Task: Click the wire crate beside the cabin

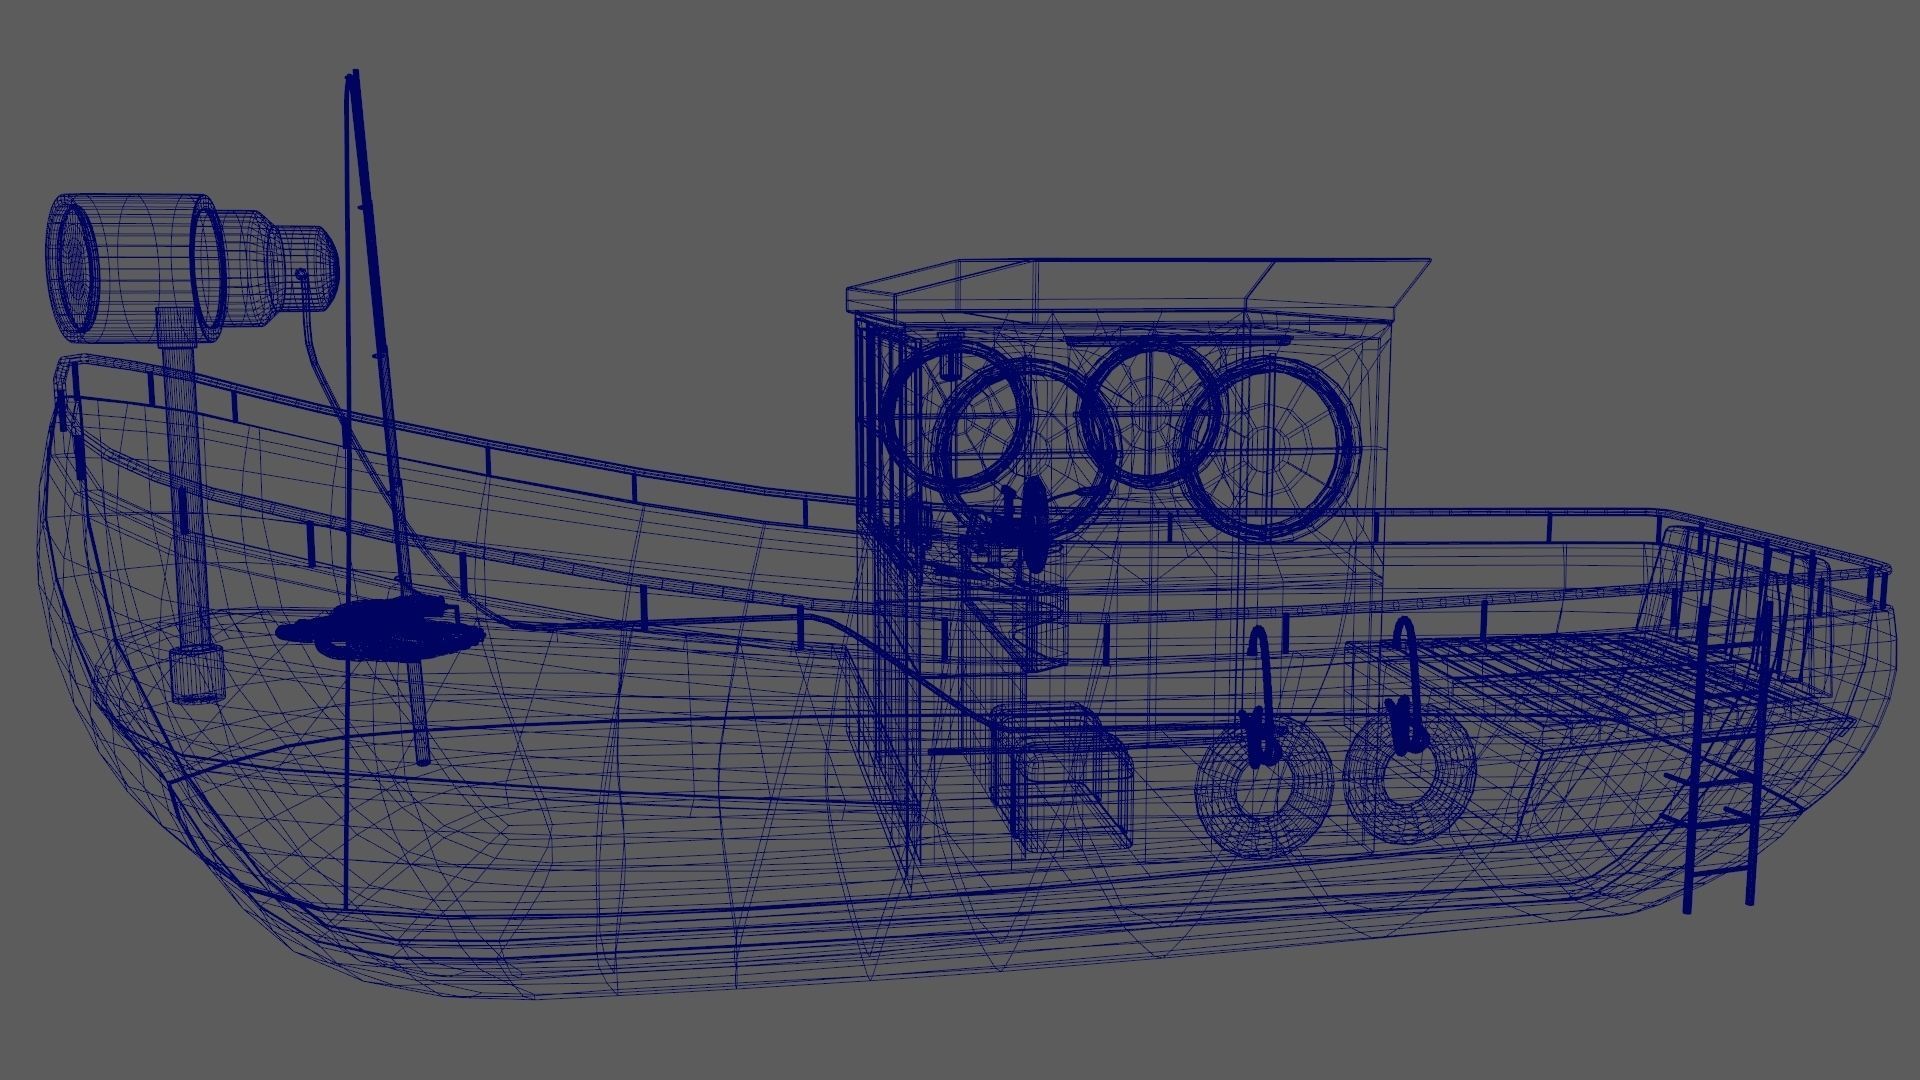Action: pyautogui.click(x=1062, y=776)
